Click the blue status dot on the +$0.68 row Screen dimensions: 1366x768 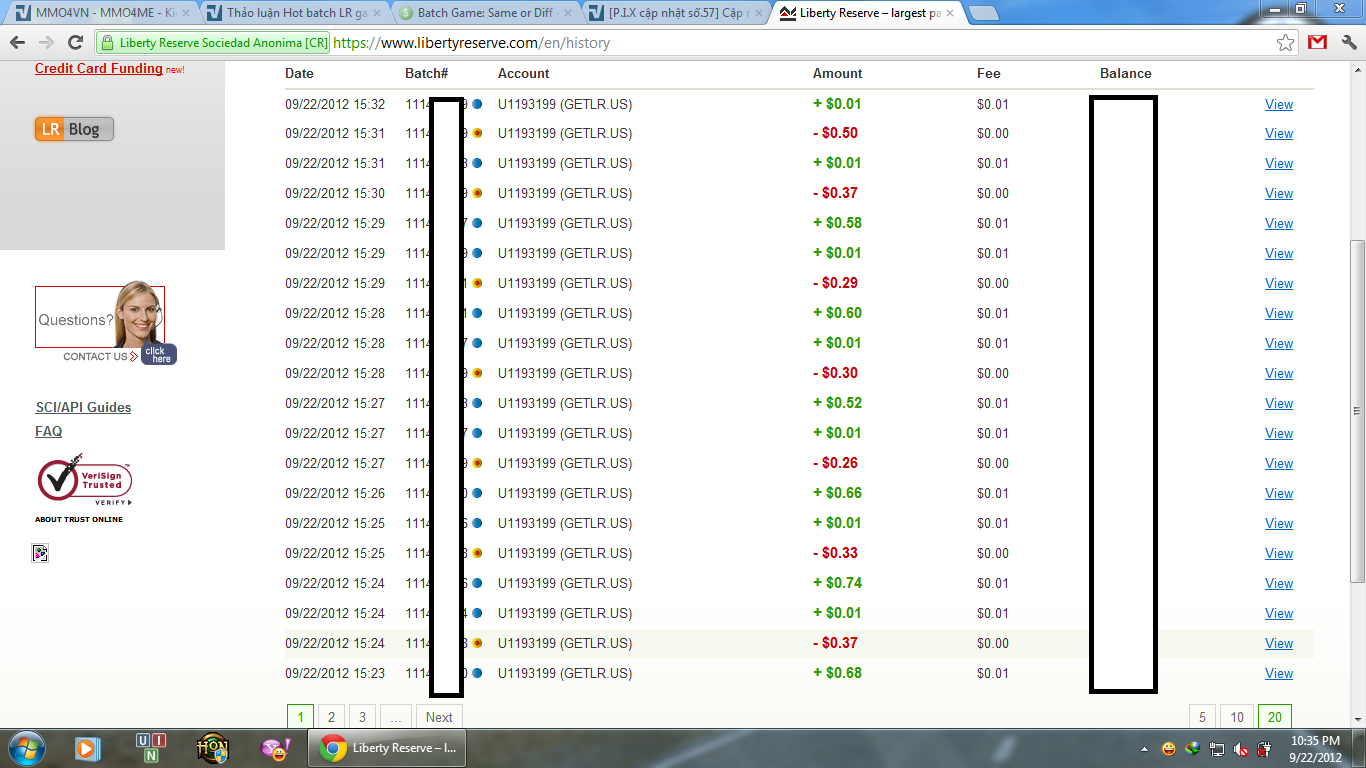(477, 673)
